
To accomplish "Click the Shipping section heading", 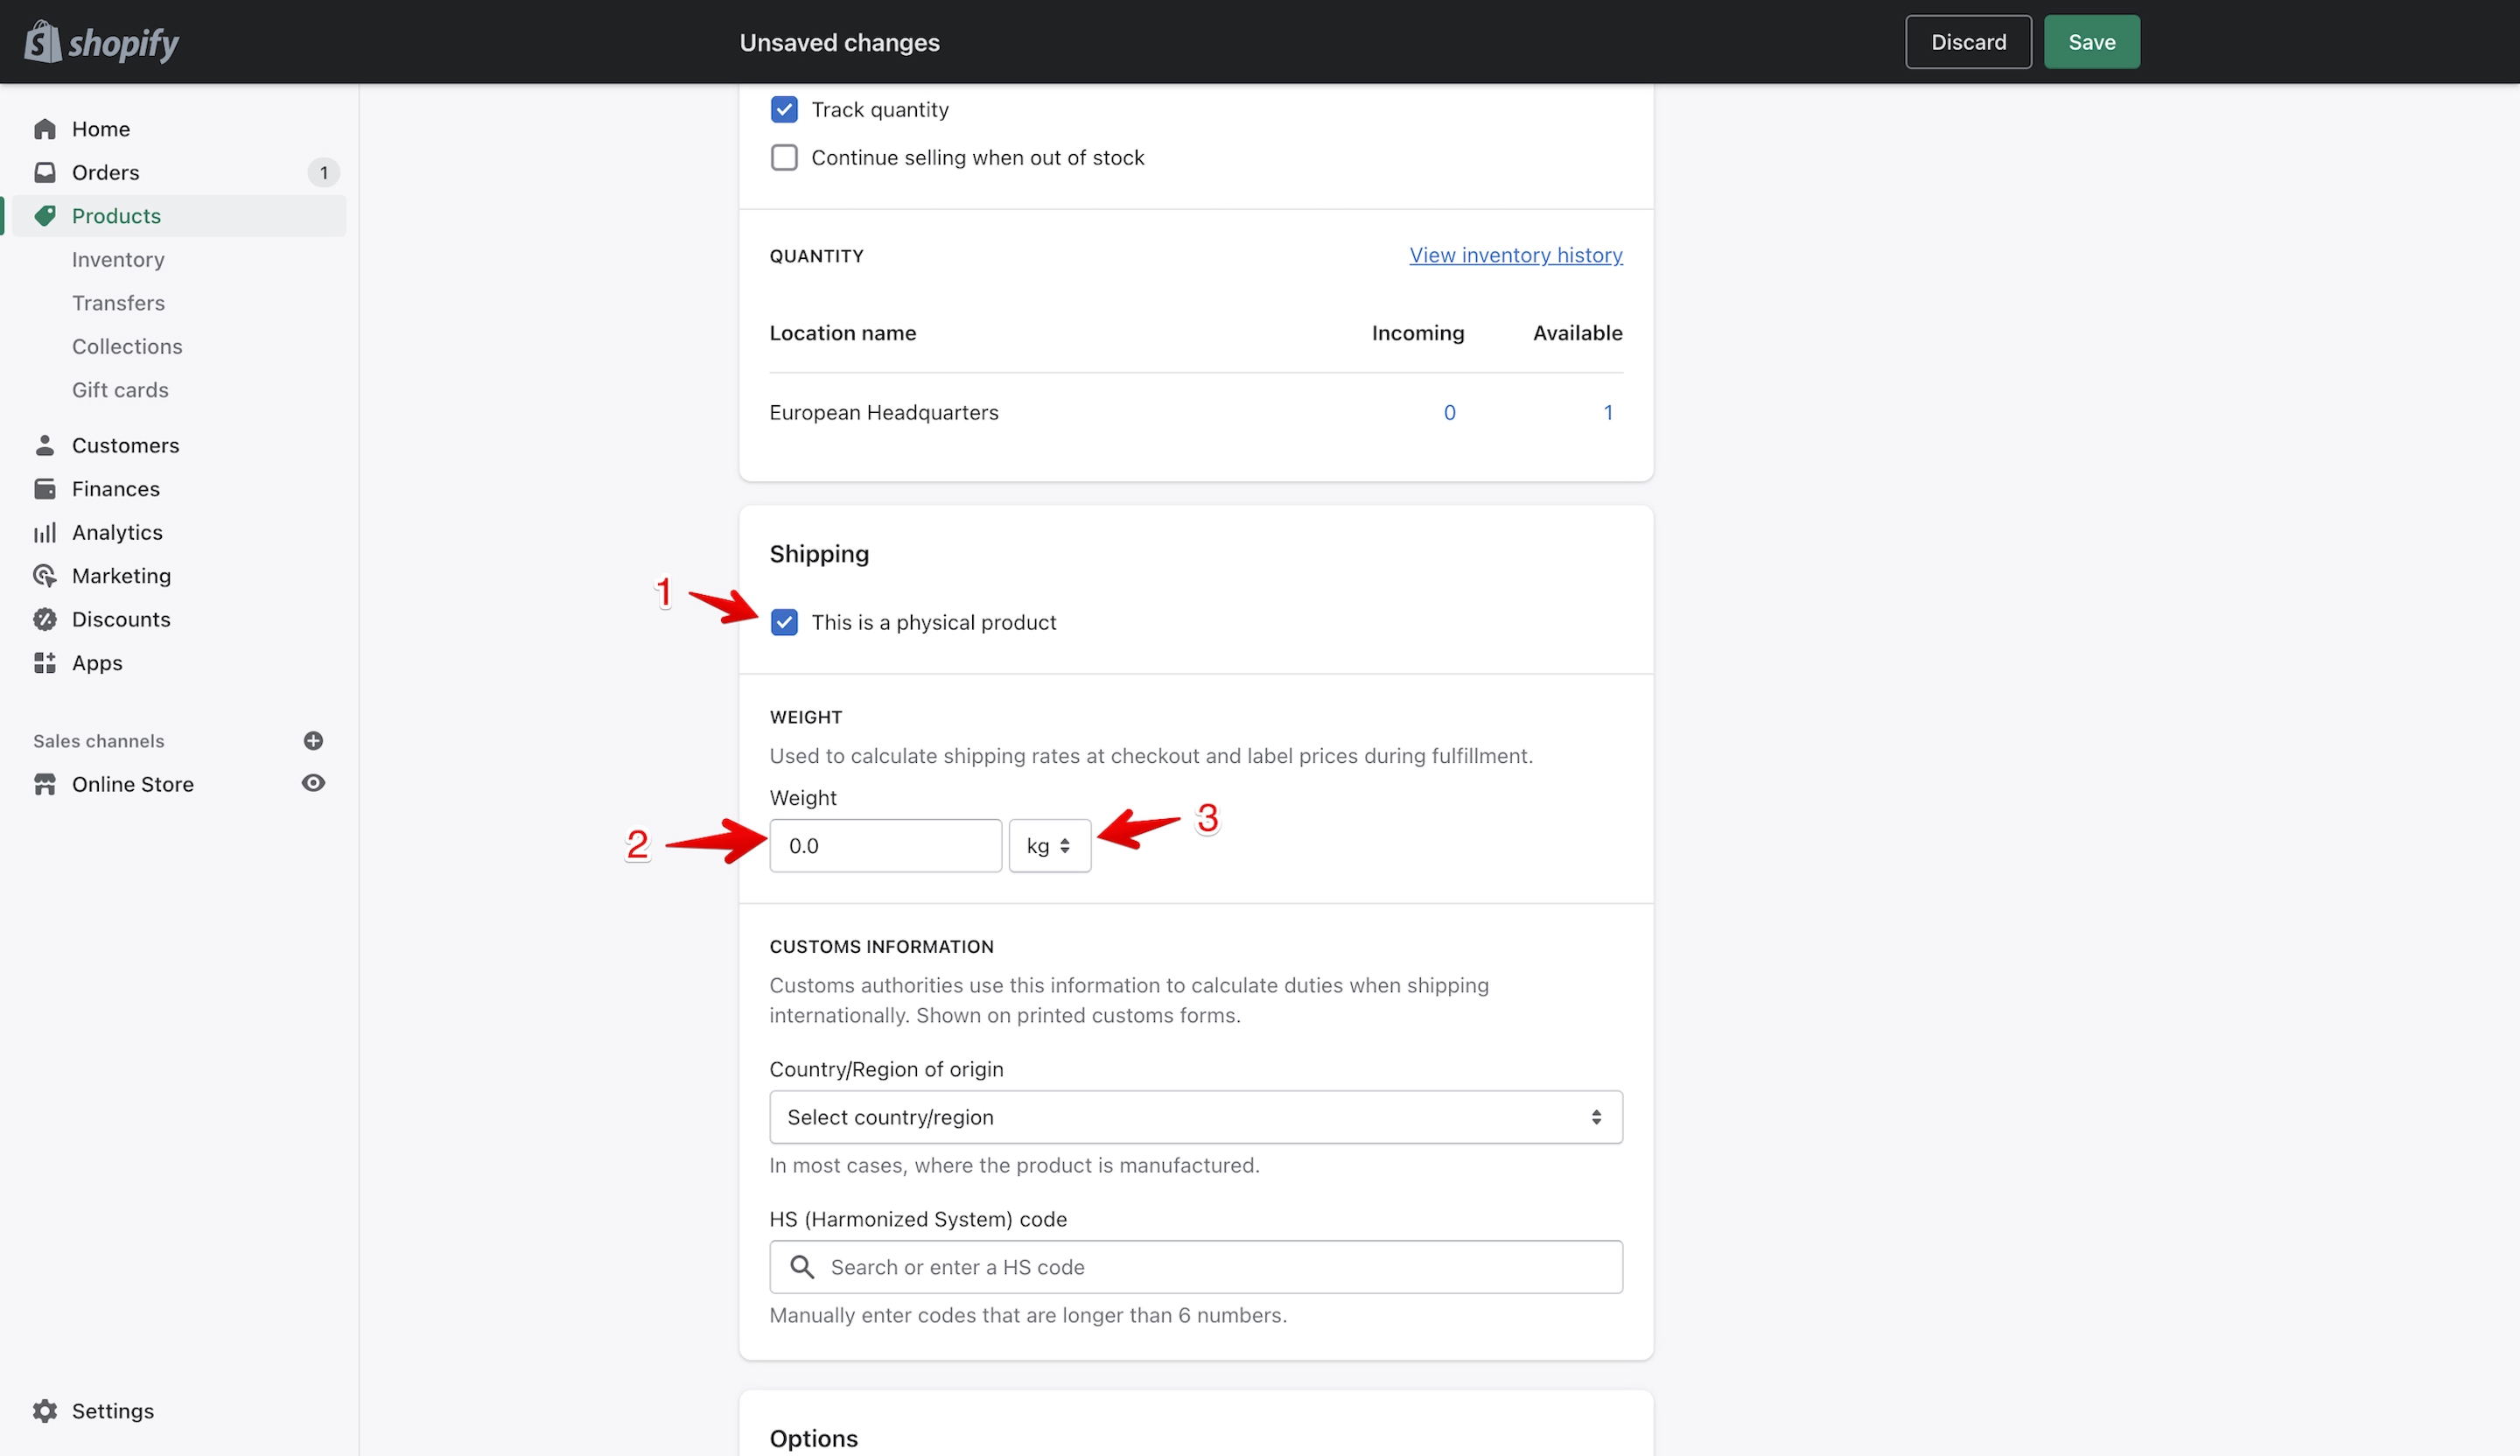I will (x=819, y=554).
